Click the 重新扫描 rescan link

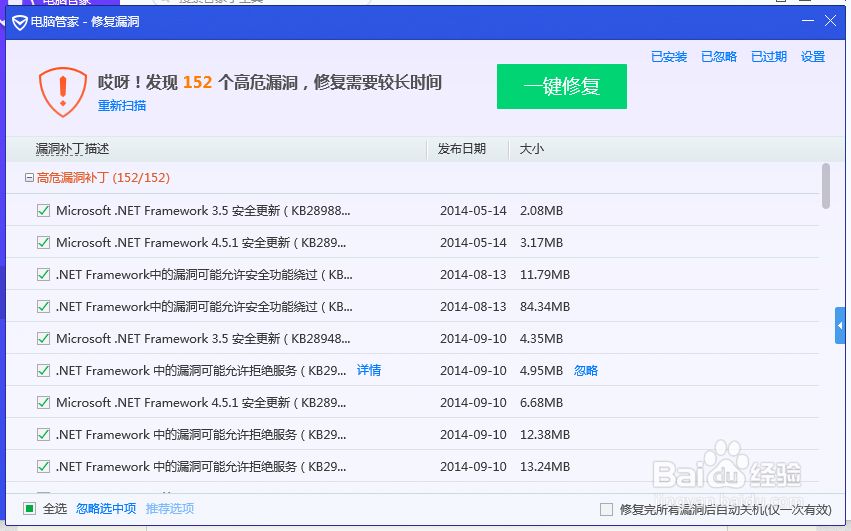pos(122,105)
